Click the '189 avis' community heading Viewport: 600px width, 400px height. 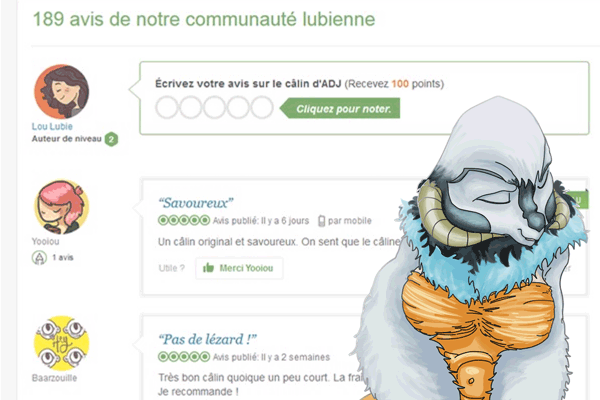(204, 19)
